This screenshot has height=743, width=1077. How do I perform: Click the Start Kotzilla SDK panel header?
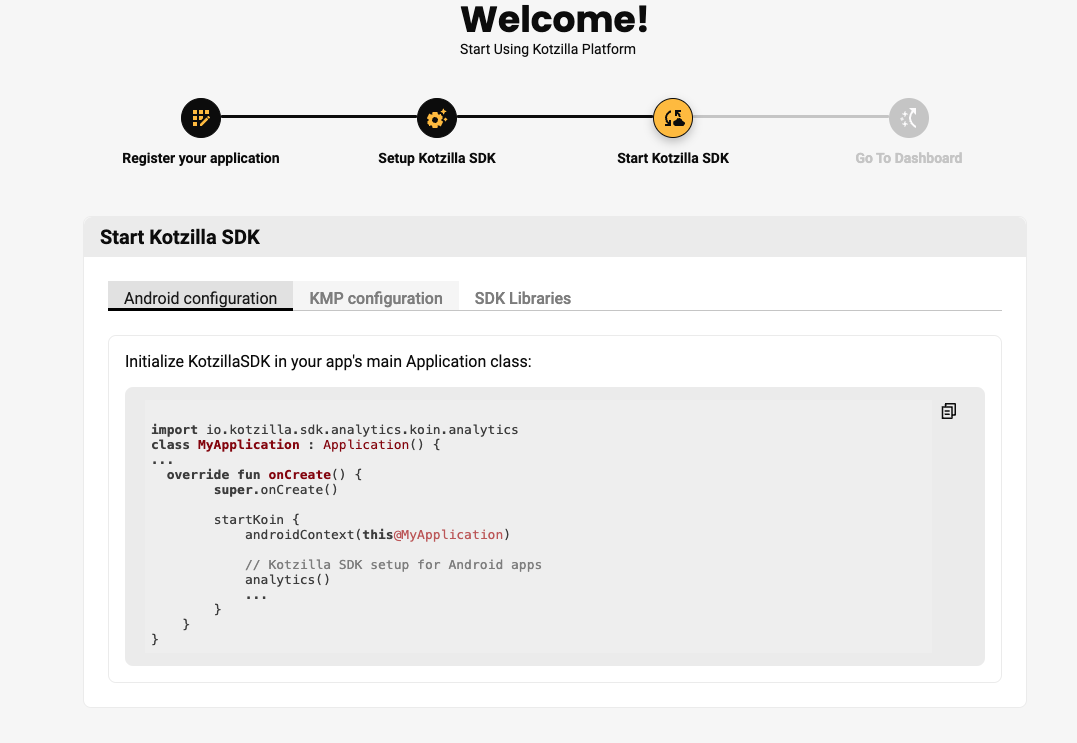[x=180, y=237]
